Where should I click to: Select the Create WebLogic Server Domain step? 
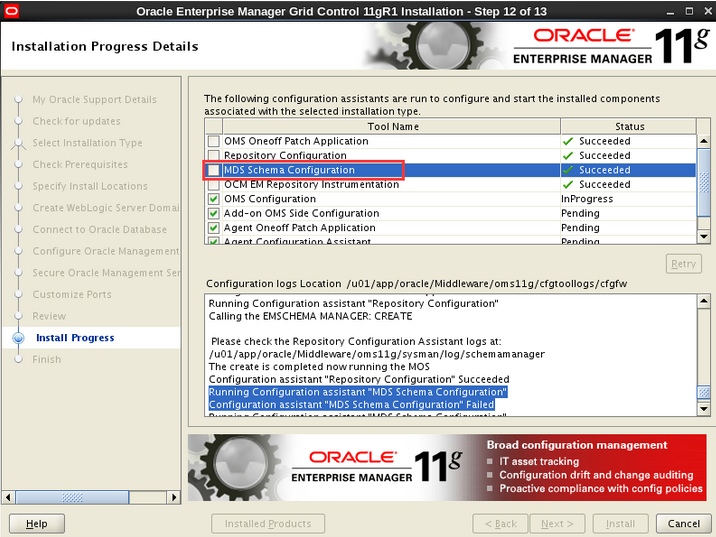coord(105,208)
